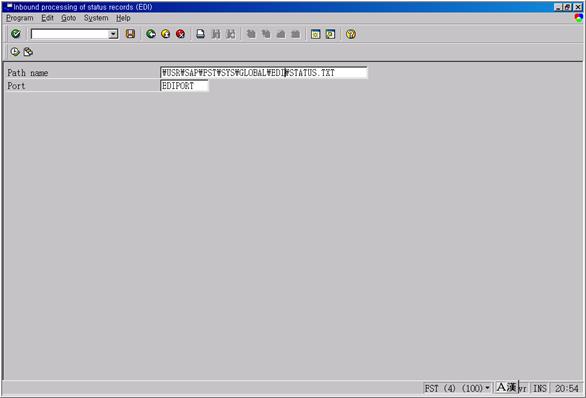Click the Save diskette icon

point(130,34)
